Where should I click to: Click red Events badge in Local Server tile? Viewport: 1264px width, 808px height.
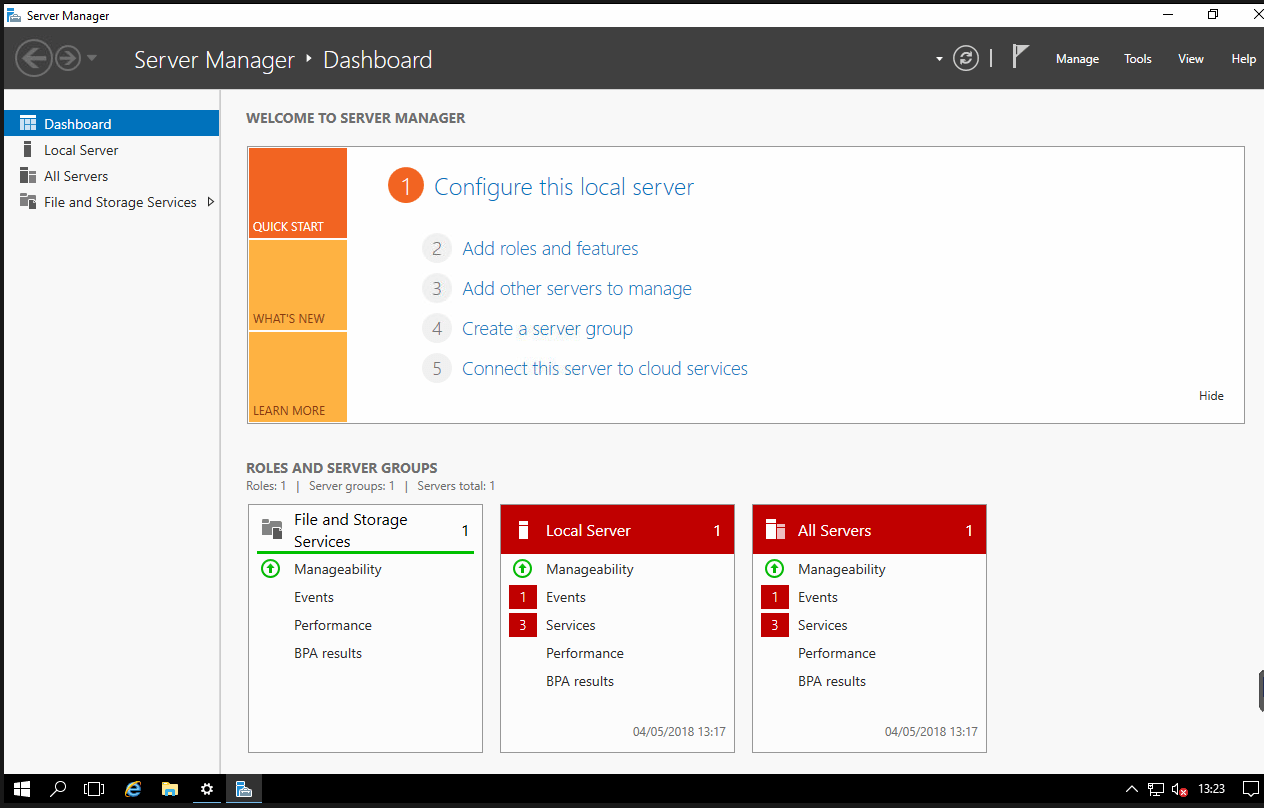coord(523,597)
